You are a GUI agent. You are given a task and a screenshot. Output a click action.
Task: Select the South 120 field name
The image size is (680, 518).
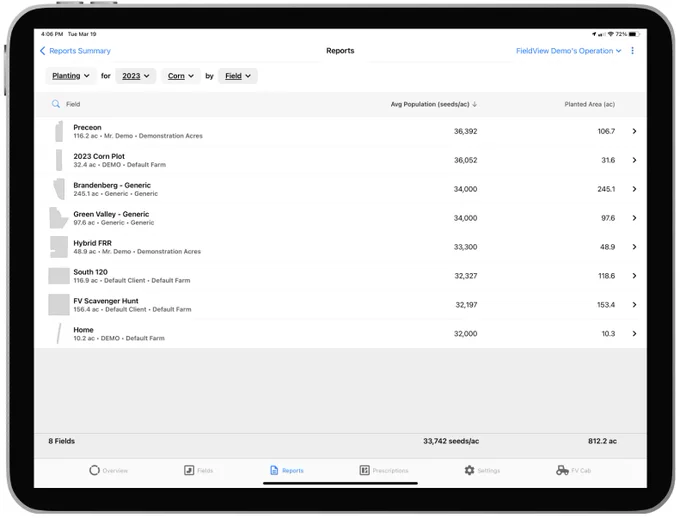(x=90, y=272)
